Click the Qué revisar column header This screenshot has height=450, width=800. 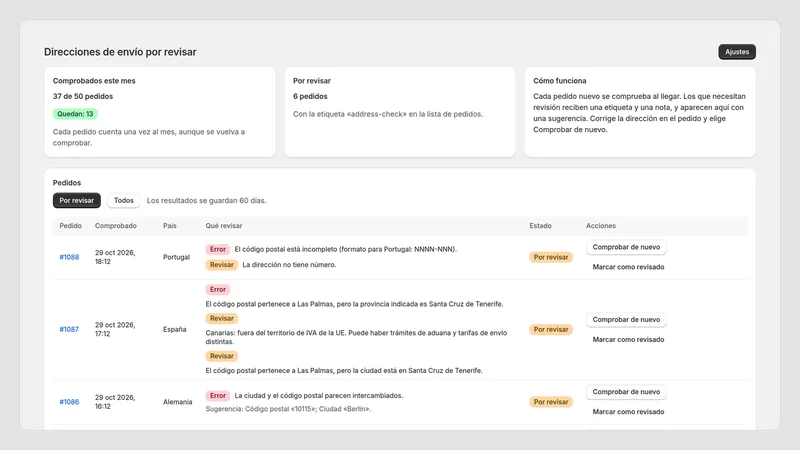pyautogui.click(x=224, y=226)
